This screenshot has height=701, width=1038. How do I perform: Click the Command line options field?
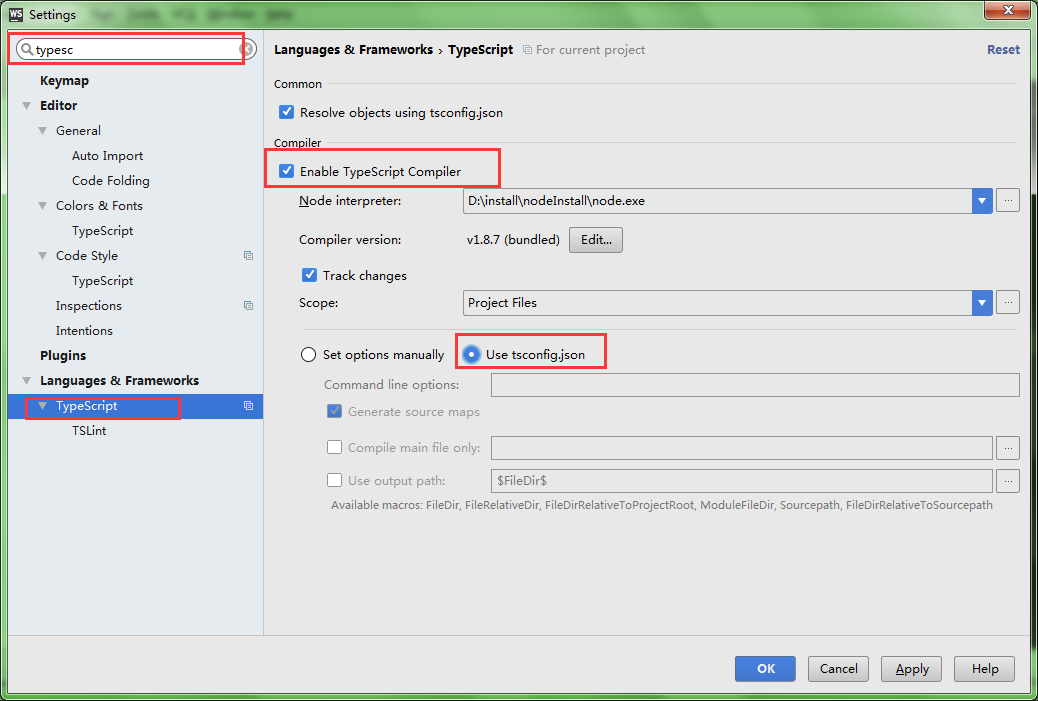[755, 385]
